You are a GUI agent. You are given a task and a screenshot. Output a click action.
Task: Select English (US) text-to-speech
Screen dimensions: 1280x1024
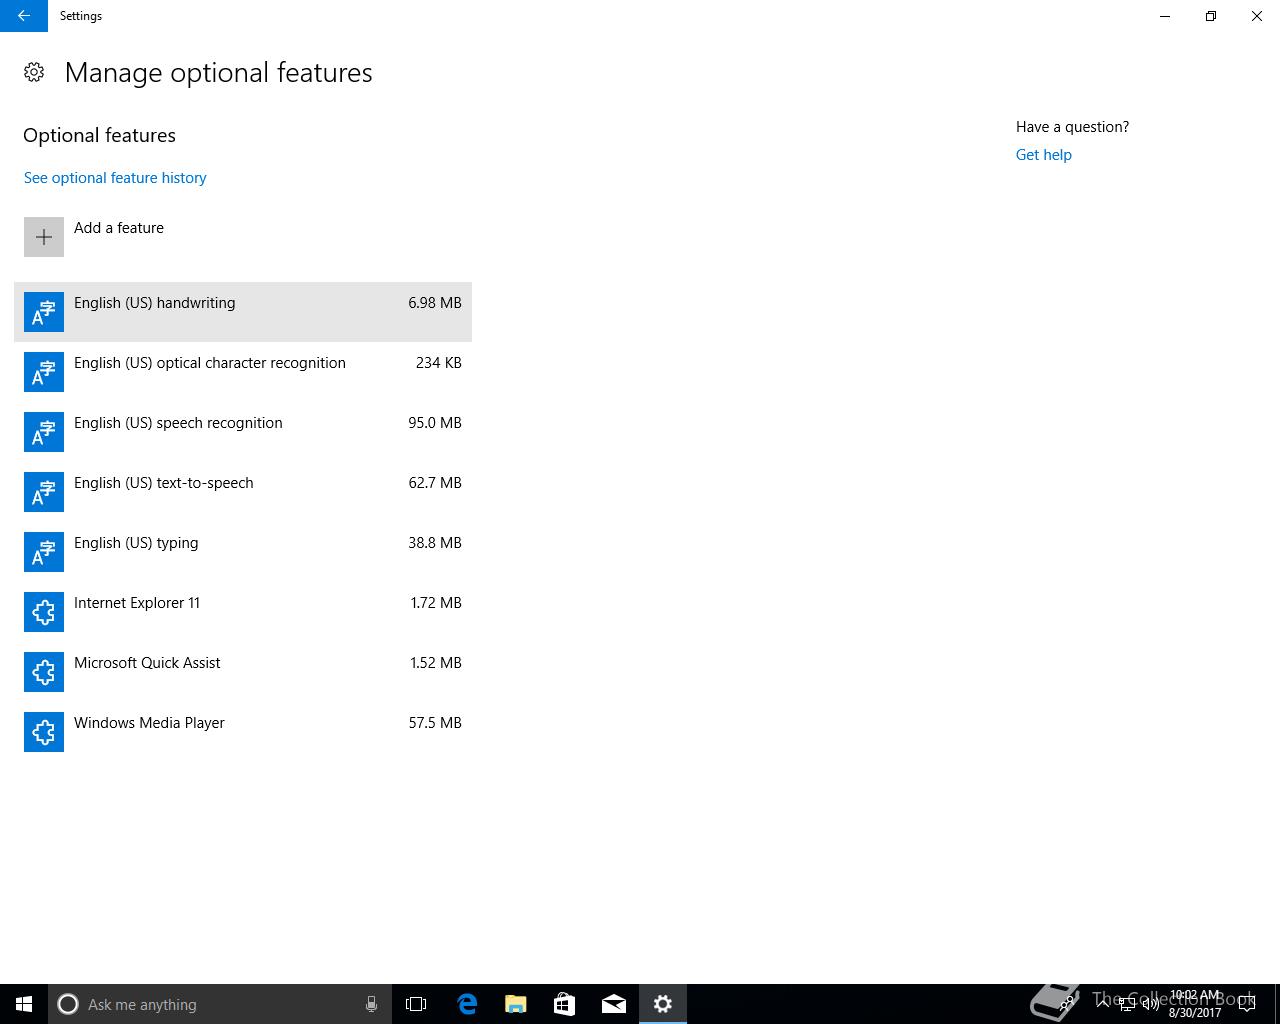coord(243,492)
